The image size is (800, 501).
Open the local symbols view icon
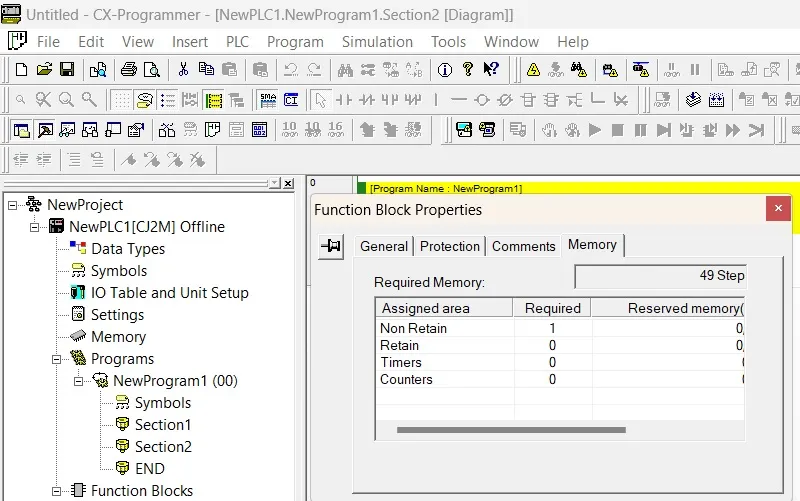click(x=212, y=130)
